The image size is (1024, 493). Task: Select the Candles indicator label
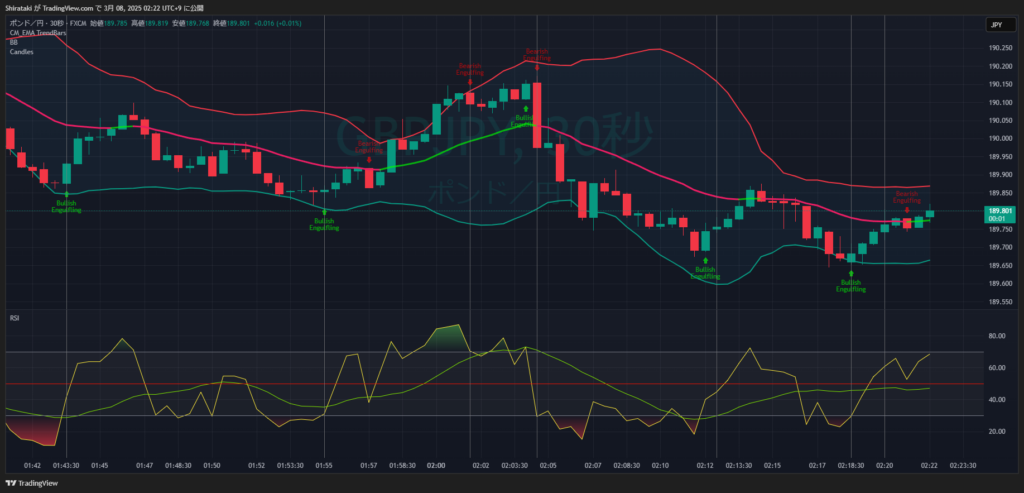click(x=22, y=52)
